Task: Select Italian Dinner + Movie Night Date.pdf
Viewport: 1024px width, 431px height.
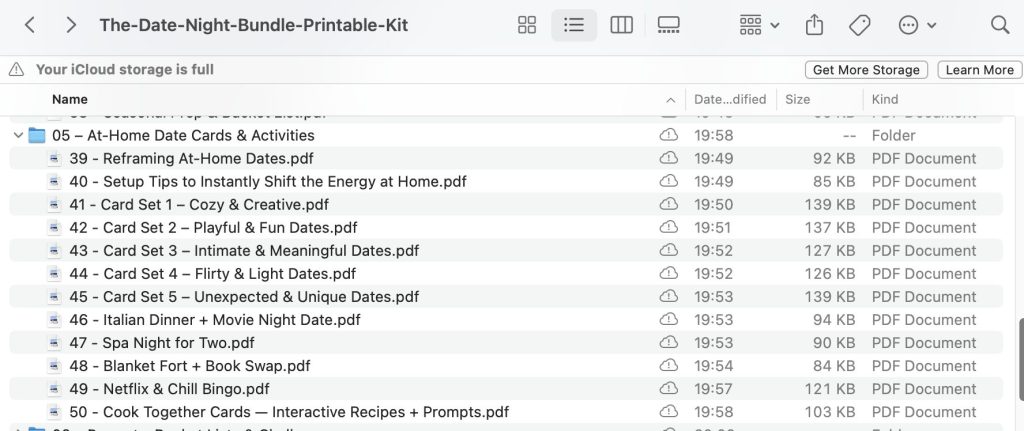Action: (x=215, y=320)
